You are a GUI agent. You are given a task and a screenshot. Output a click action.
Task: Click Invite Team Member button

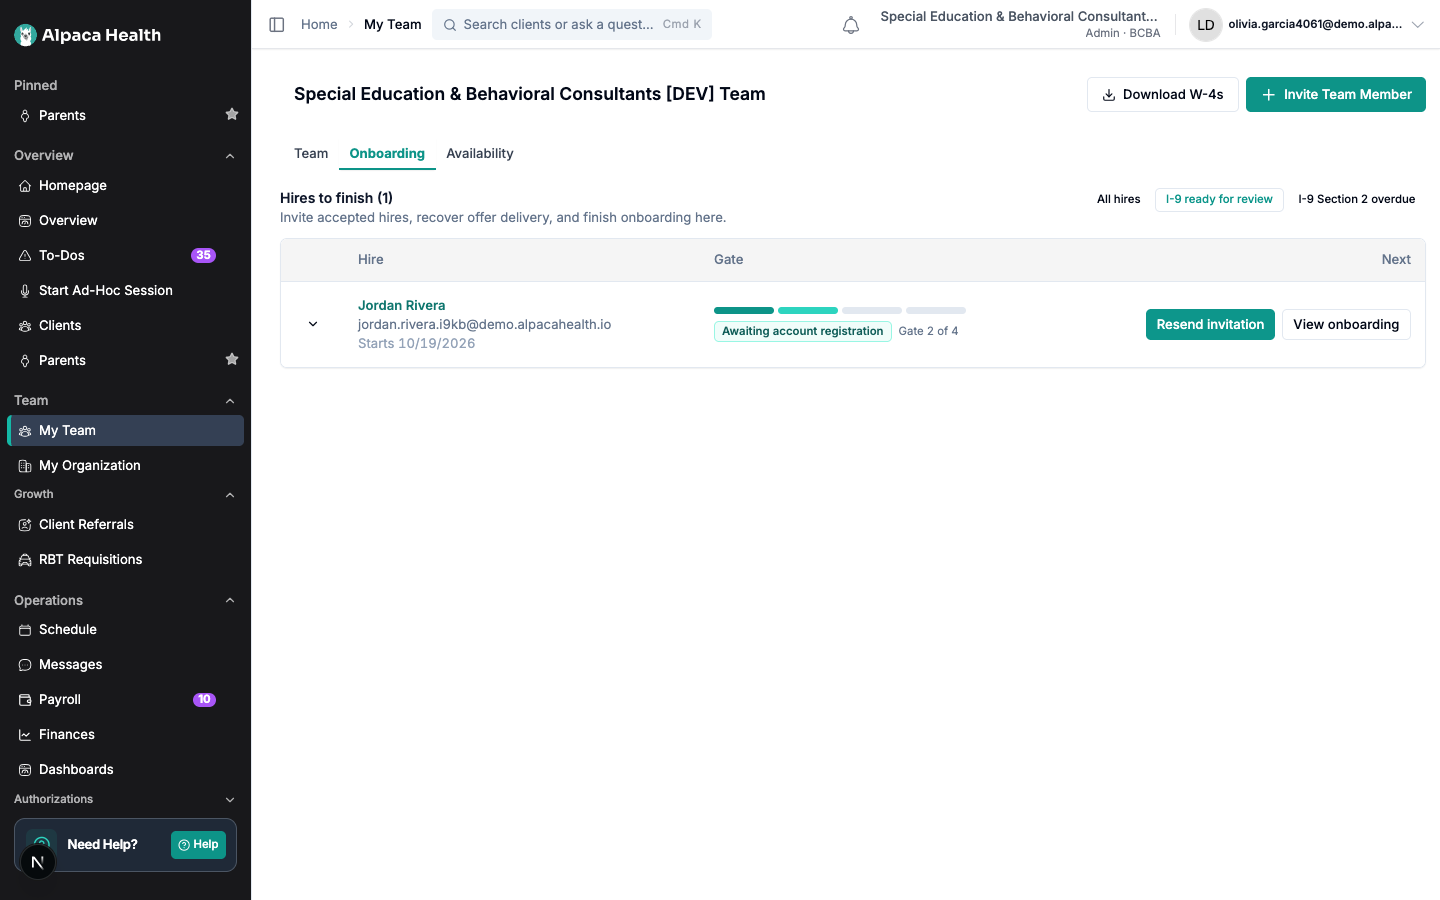[1336, 94]
